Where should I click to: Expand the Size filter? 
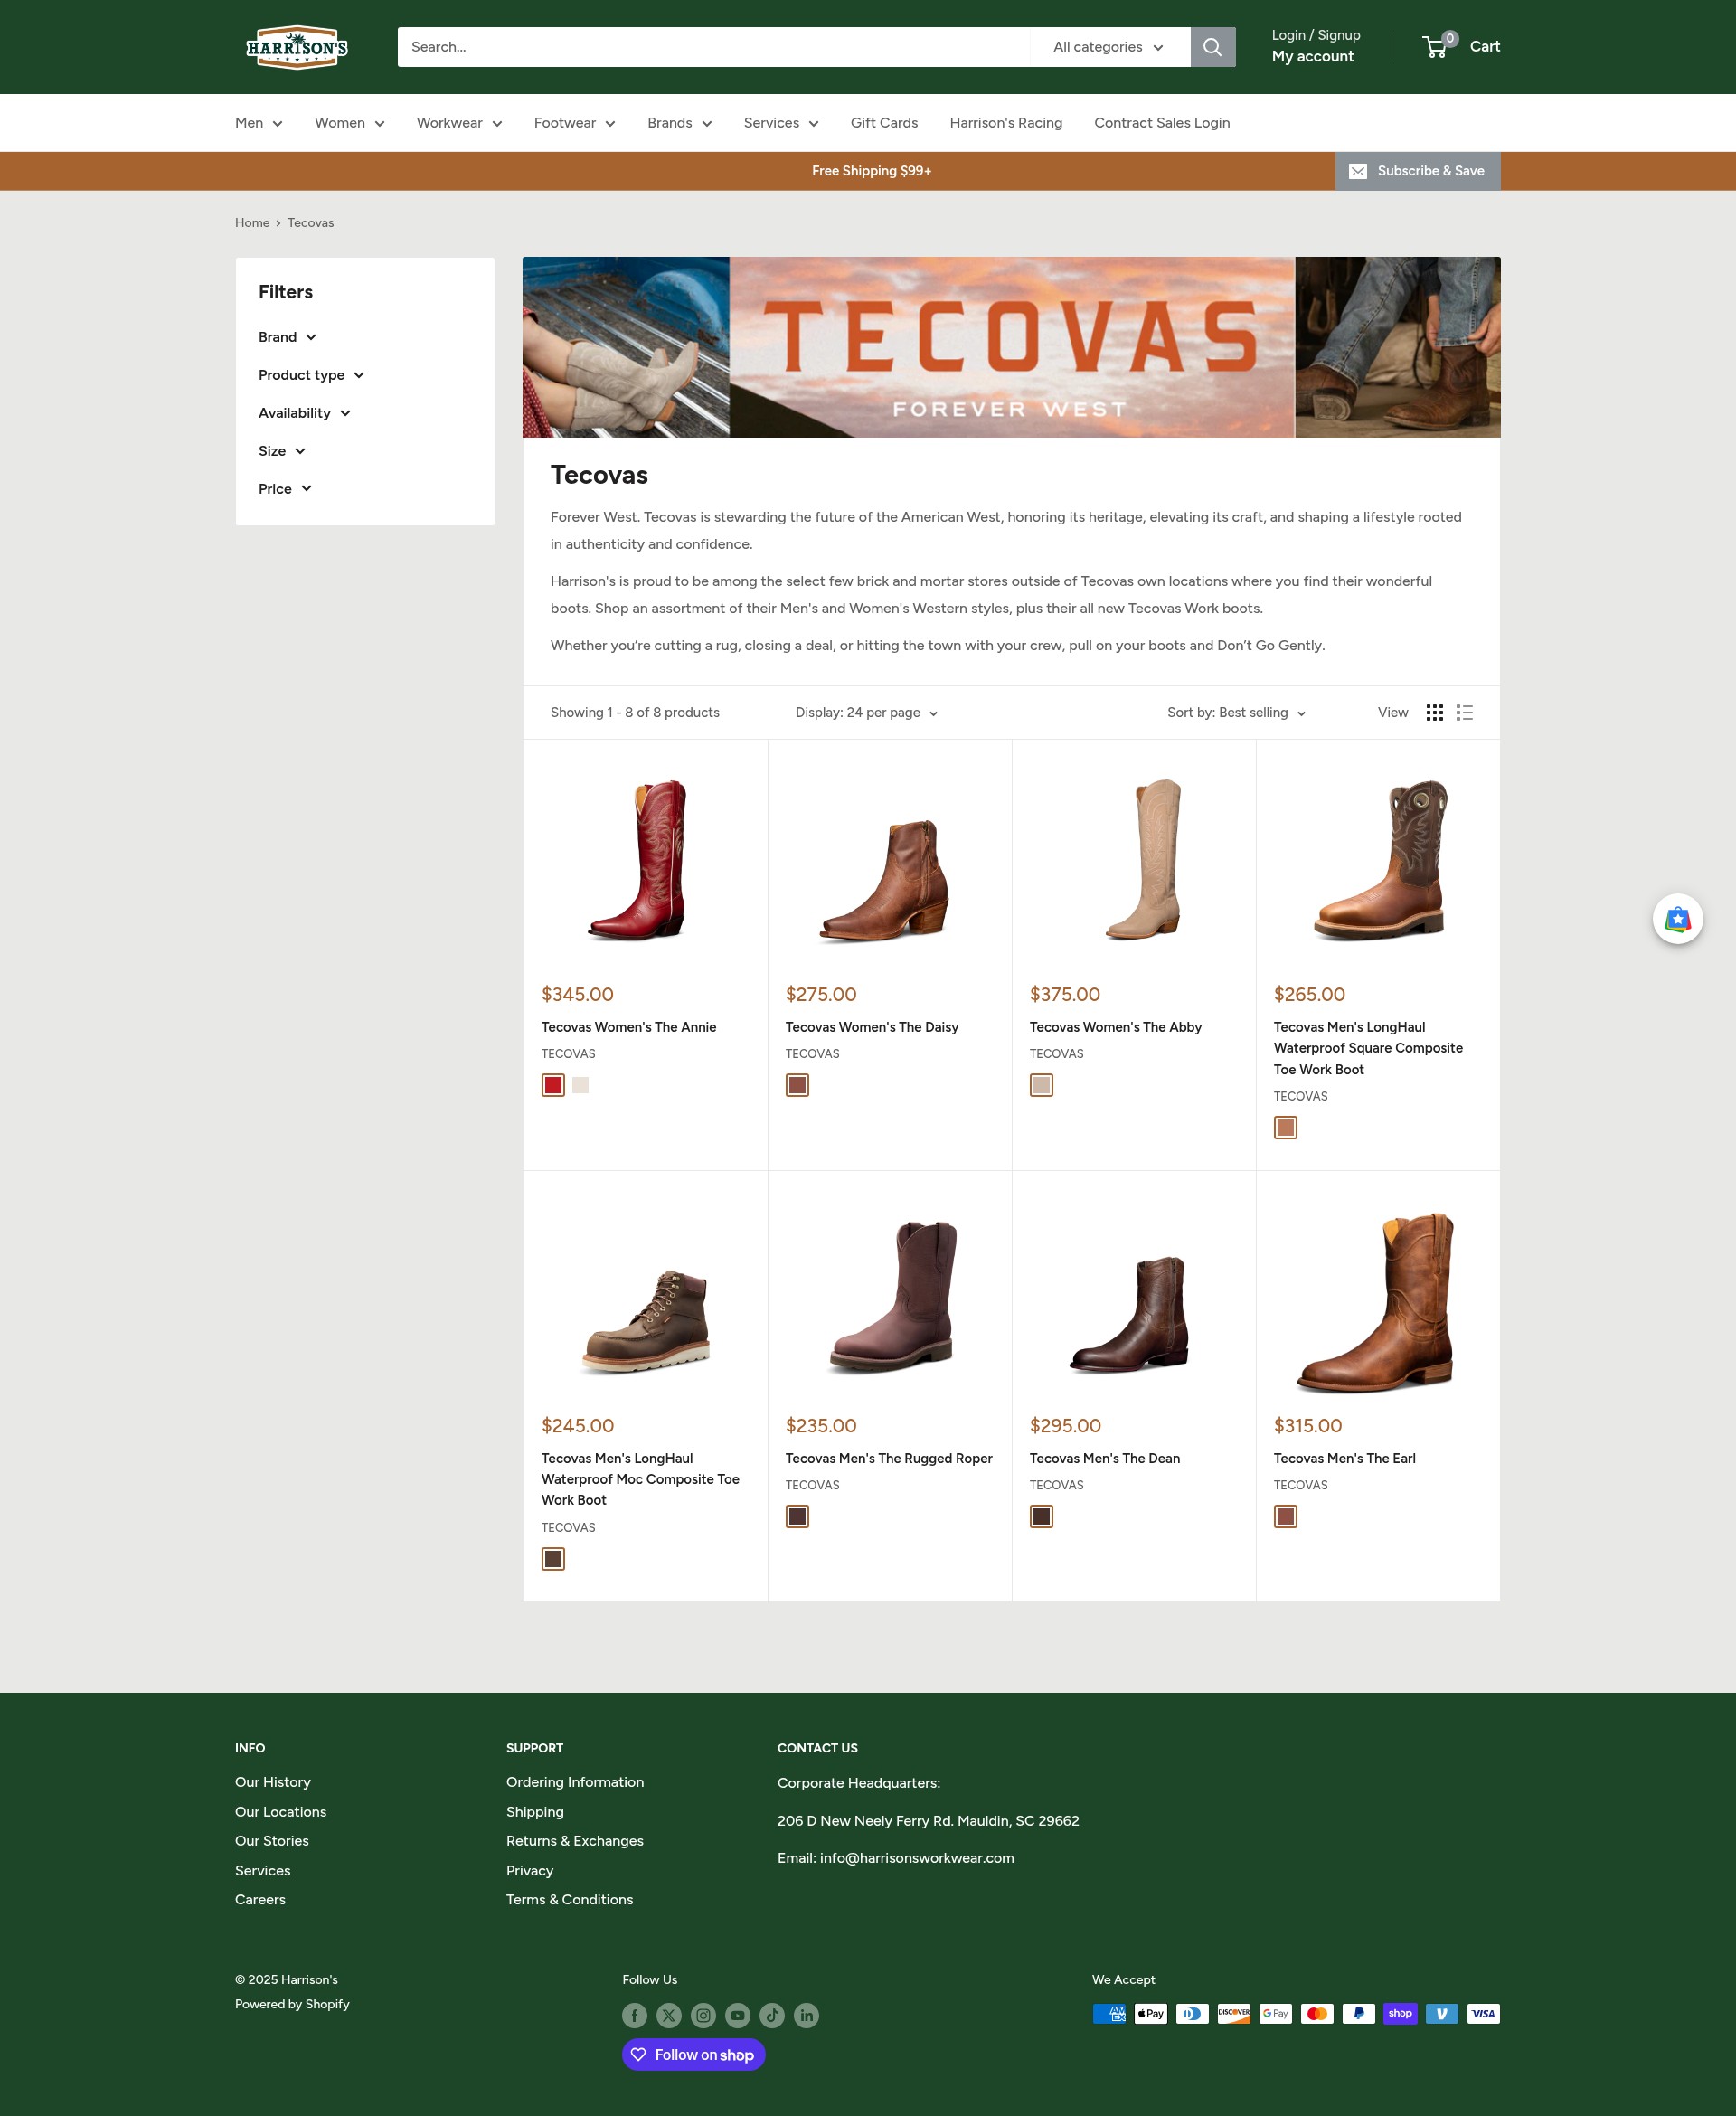click(282, 451)
